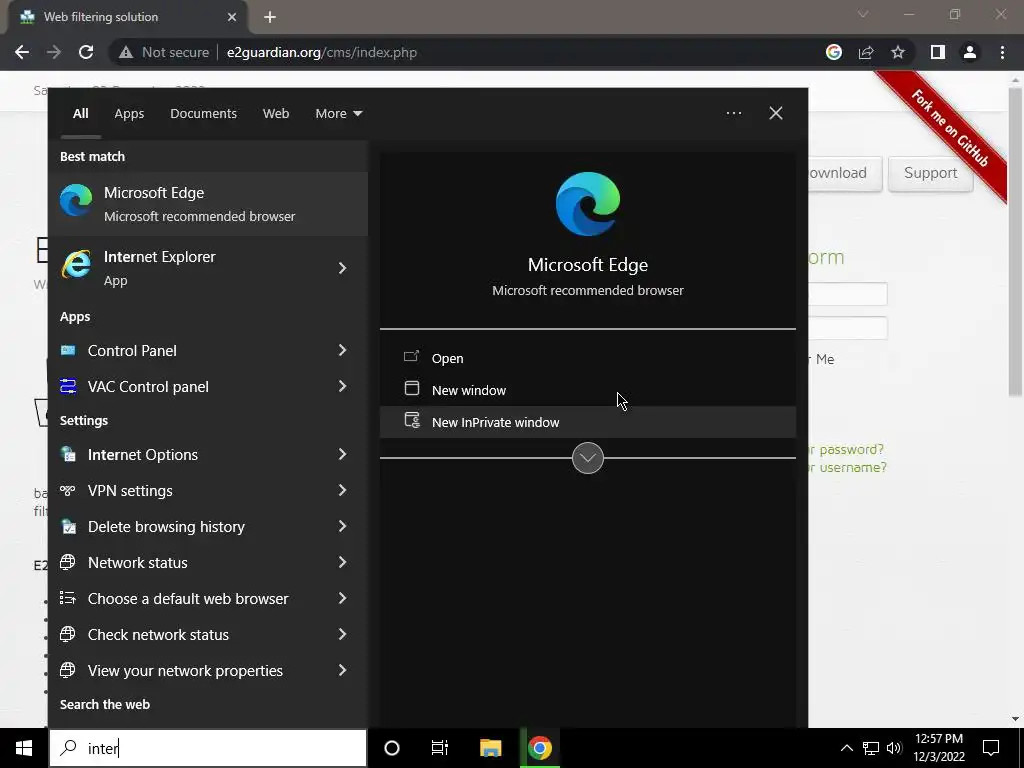Show hidden tray icons arrow
Viewport: 1024px width, 768px height.
click(x=846, y=748)
